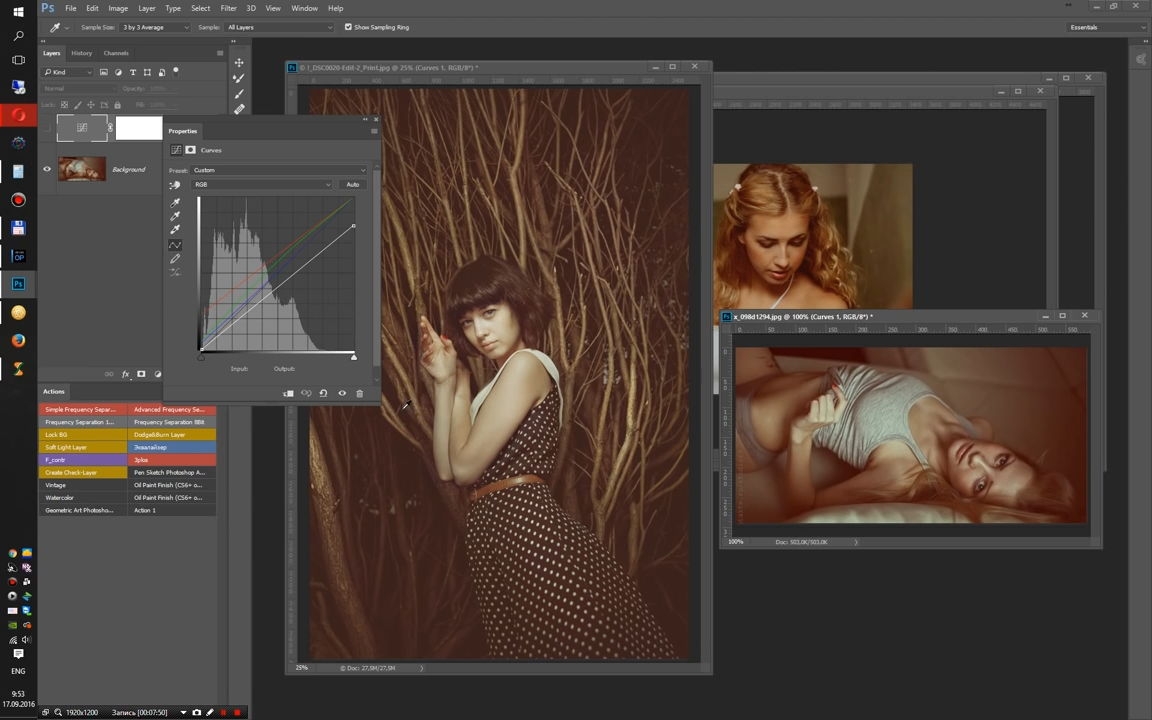The width and height of the screenshot is (1152, 720).
Task: Hide the Background layer
Action: (x=47, y=169)
